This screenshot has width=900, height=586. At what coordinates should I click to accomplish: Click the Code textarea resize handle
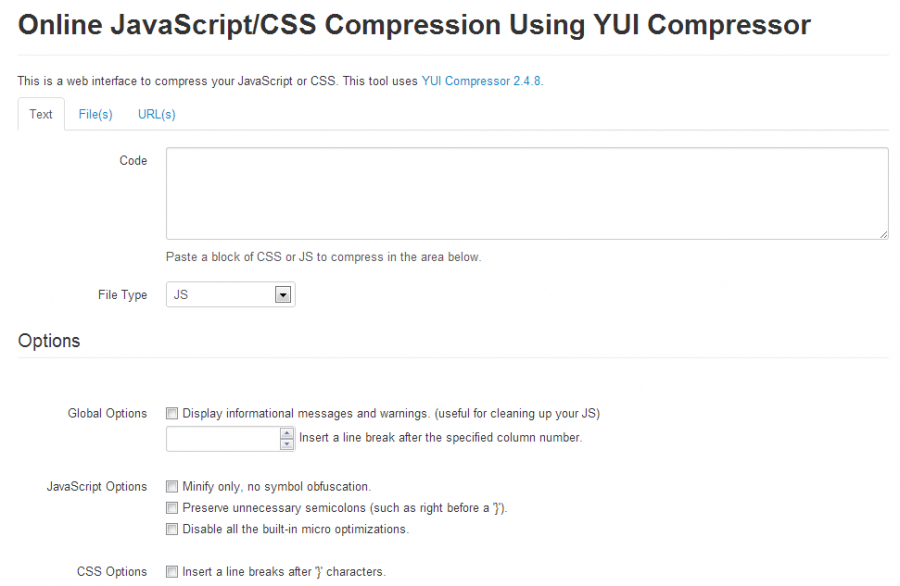click(883, 234)
